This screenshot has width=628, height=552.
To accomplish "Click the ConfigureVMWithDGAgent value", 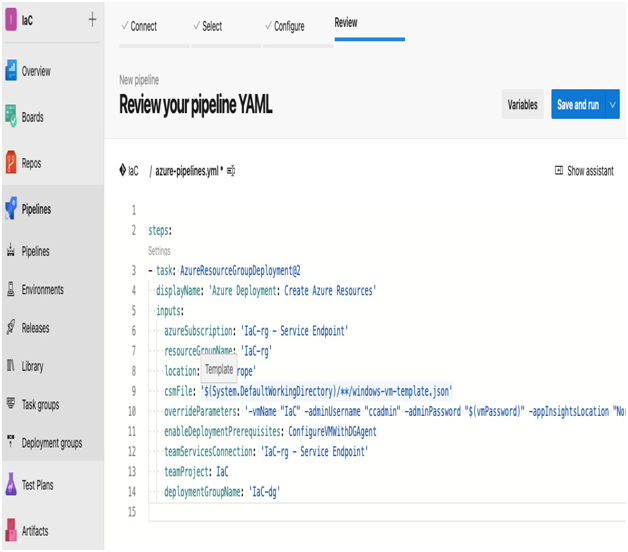I will (x=332, y=431).
